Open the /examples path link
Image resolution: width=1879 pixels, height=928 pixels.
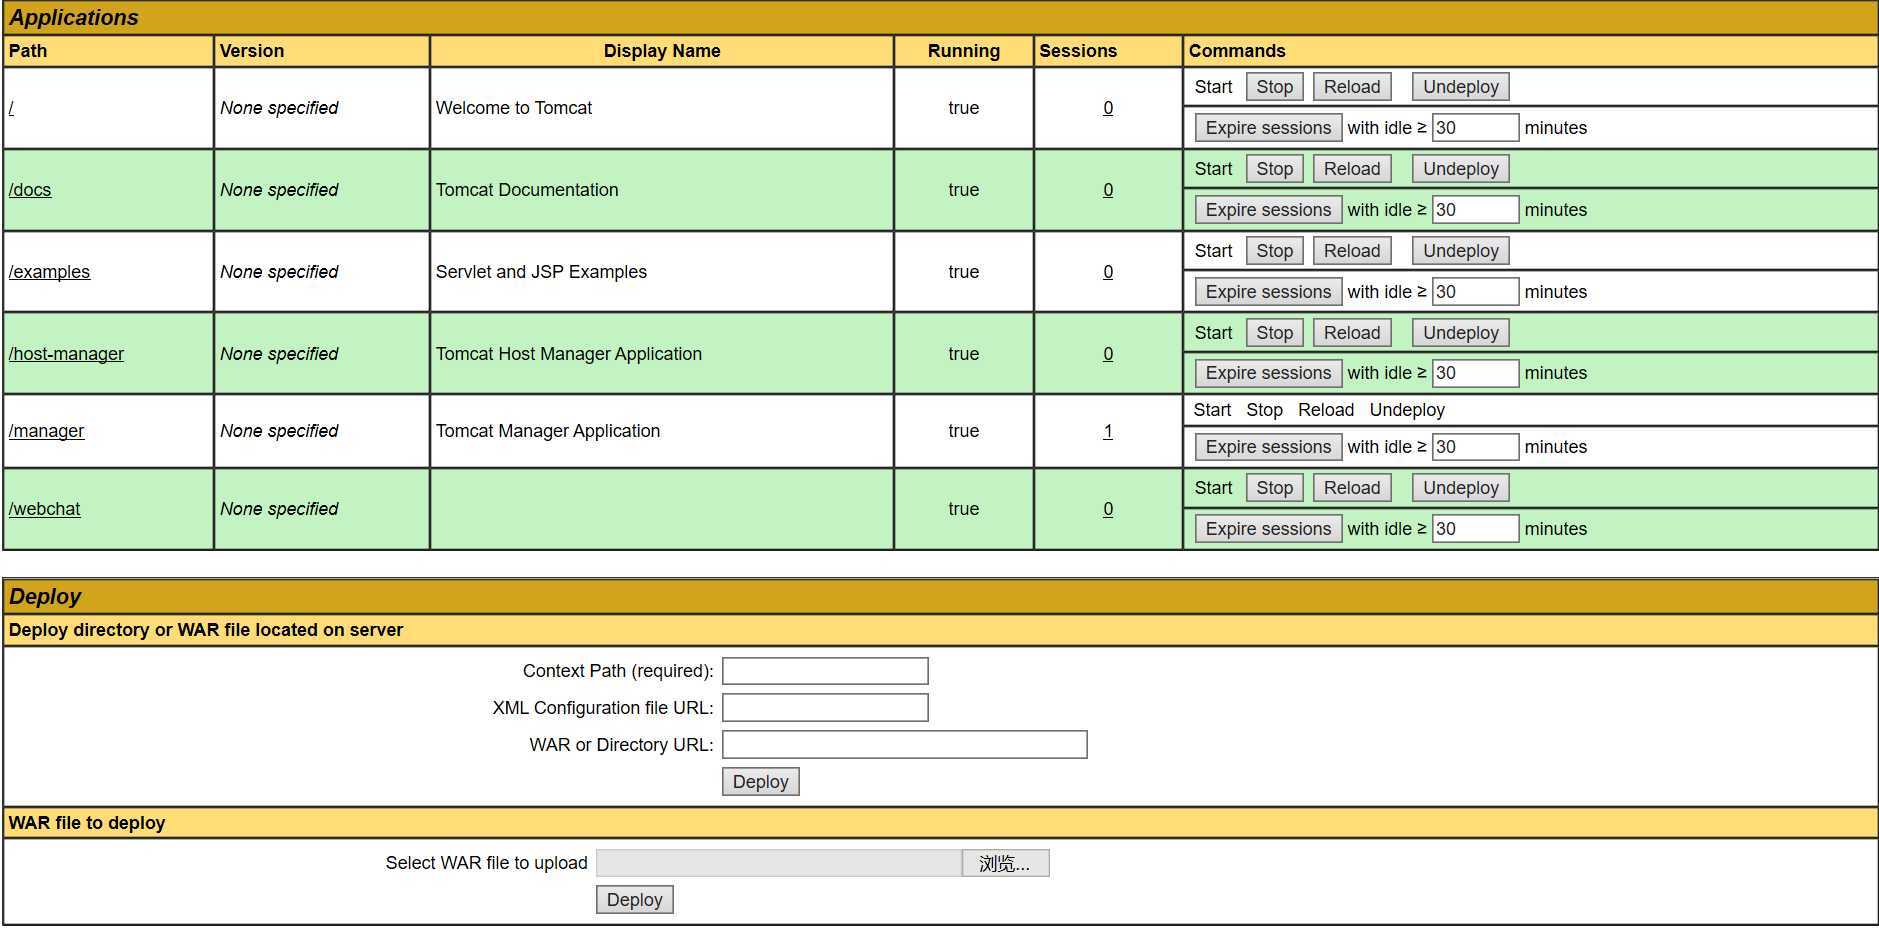(49, 272)
